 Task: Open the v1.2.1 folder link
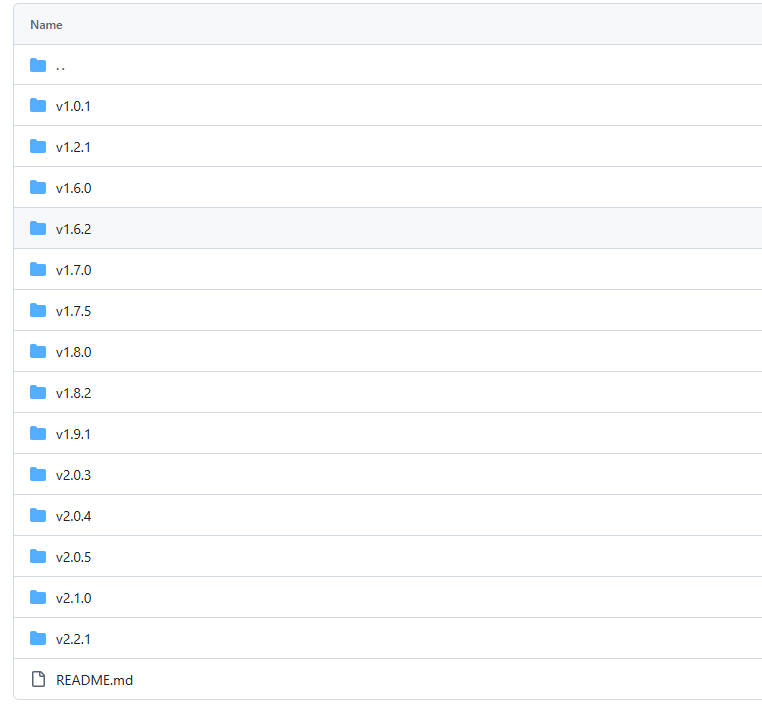point(73,147)
